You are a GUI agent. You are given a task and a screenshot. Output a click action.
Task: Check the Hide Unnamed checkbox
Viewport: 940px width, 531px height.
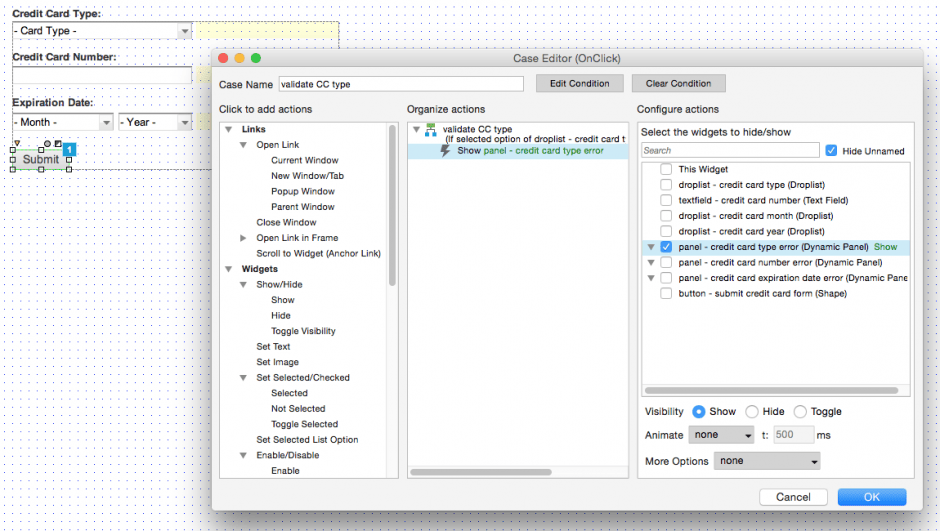point(831,151)
